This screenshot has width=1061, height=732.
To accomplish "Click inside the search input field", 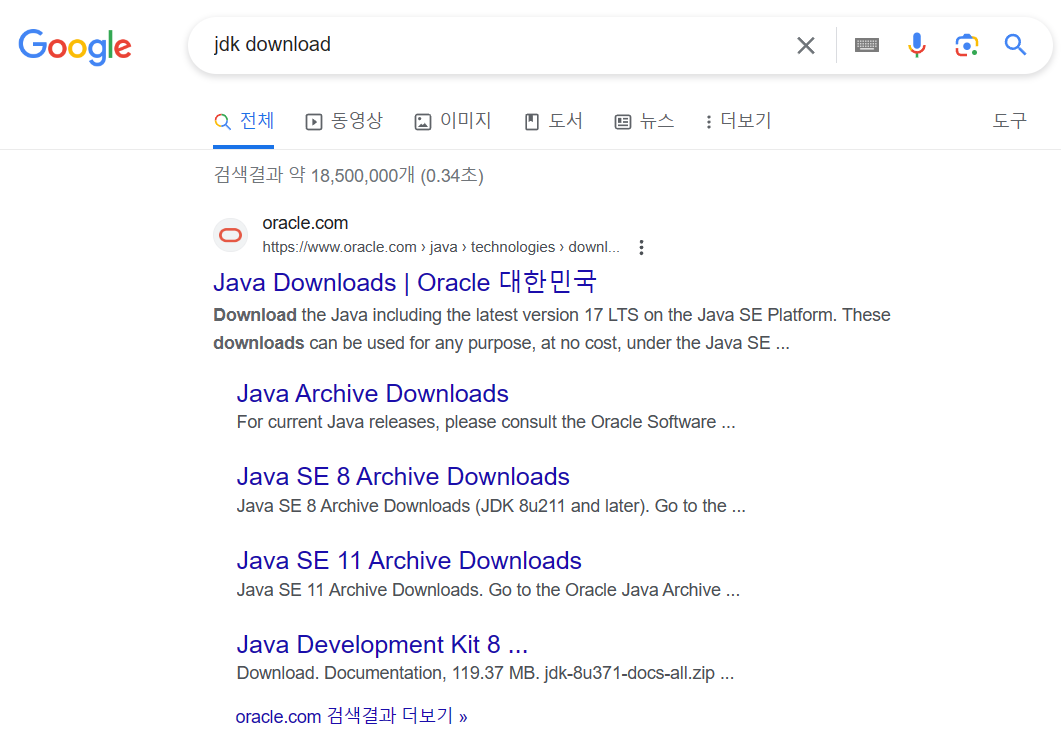I will (450, 45).
